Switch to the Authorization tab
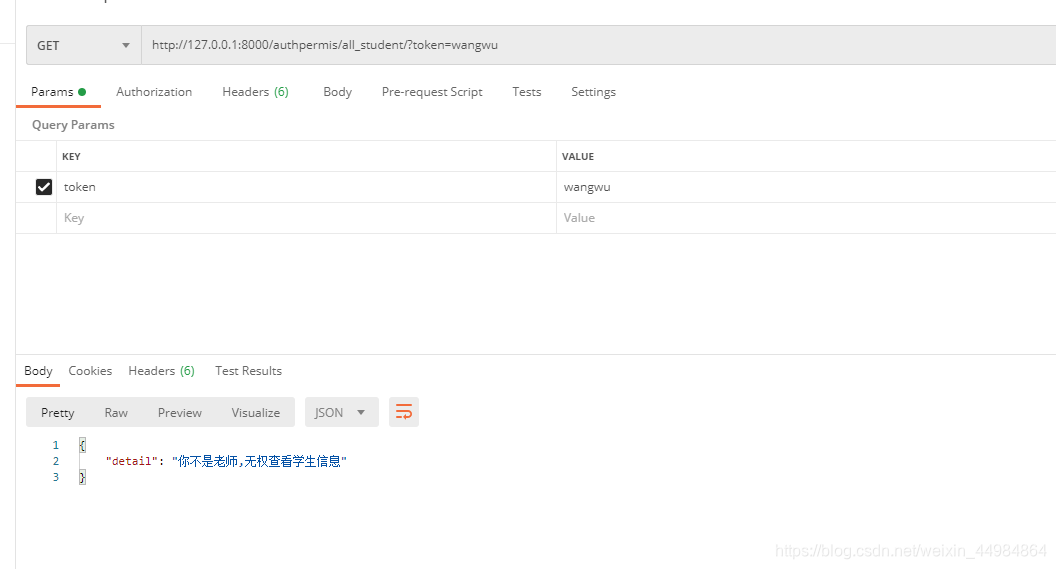Viewport: 1056px width, 569px height. point(154,92)
